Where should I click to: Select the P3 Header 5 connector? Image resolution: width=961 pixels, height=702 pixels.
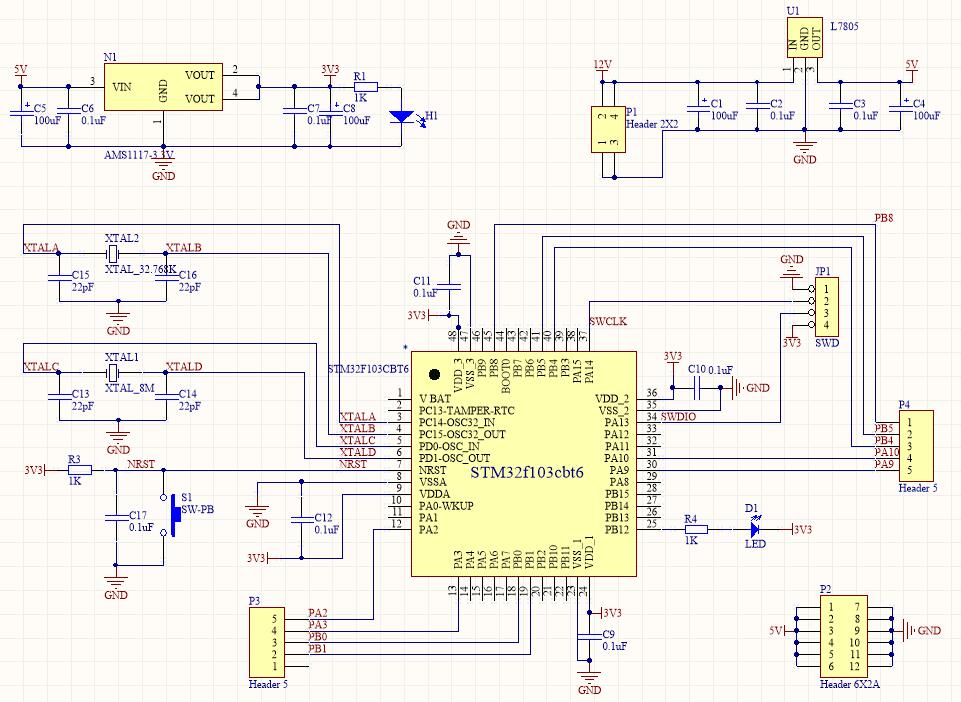pos(267,642)
